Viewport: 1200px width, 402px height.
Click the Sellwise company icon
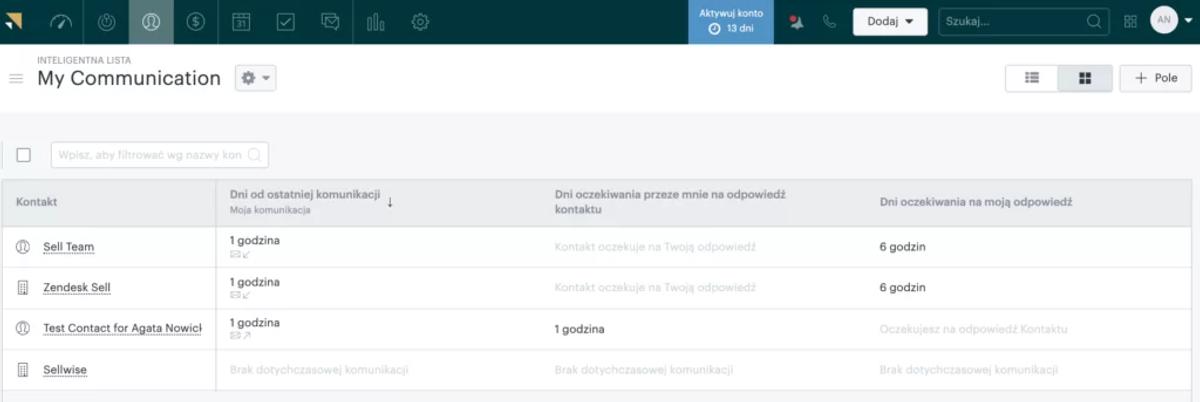(x=24, y=370)
